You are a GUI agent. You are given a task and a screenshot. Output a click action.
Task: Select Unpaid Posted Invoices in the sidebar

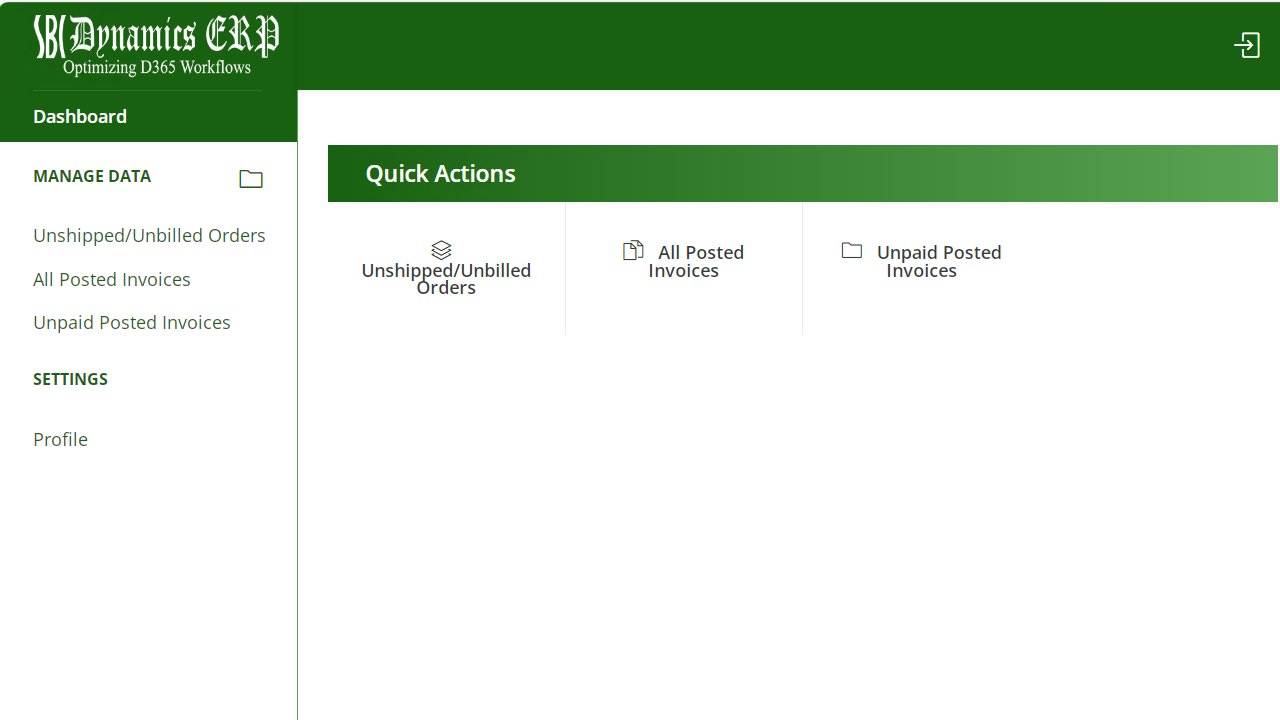click(x=131, y=322)
